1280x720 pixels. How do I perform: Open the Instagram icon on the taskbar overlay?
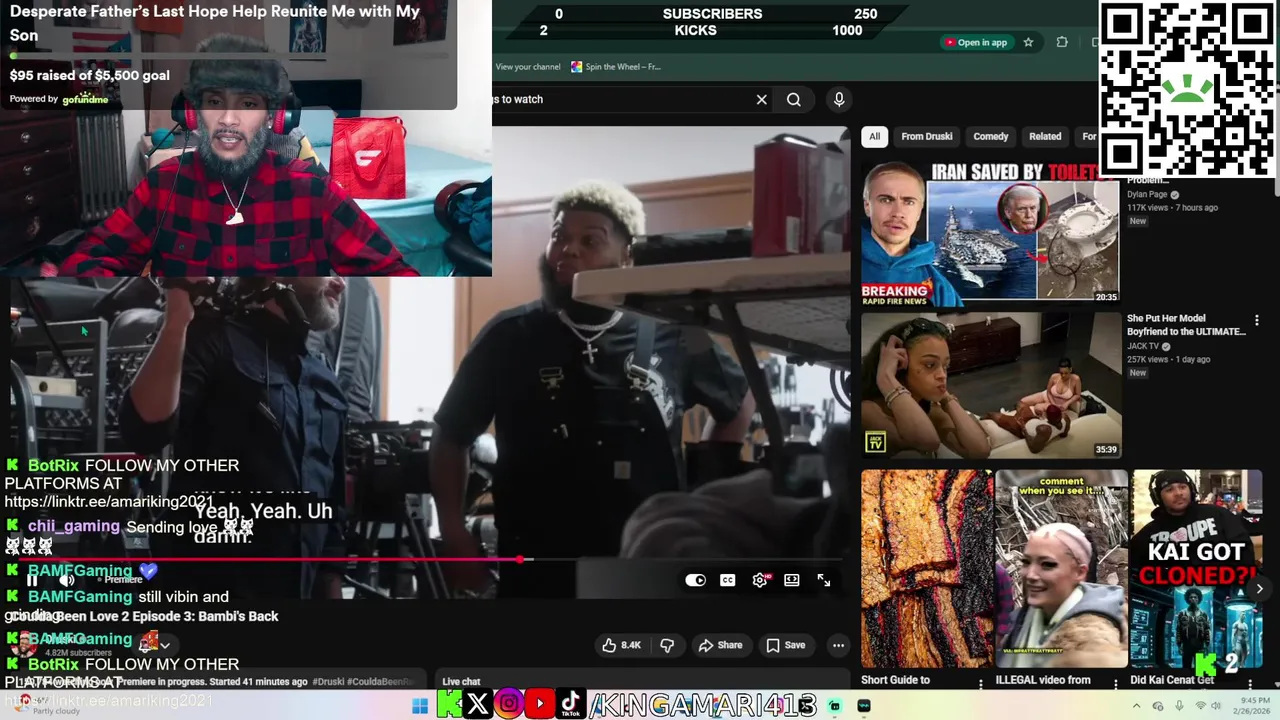point(509,705)
